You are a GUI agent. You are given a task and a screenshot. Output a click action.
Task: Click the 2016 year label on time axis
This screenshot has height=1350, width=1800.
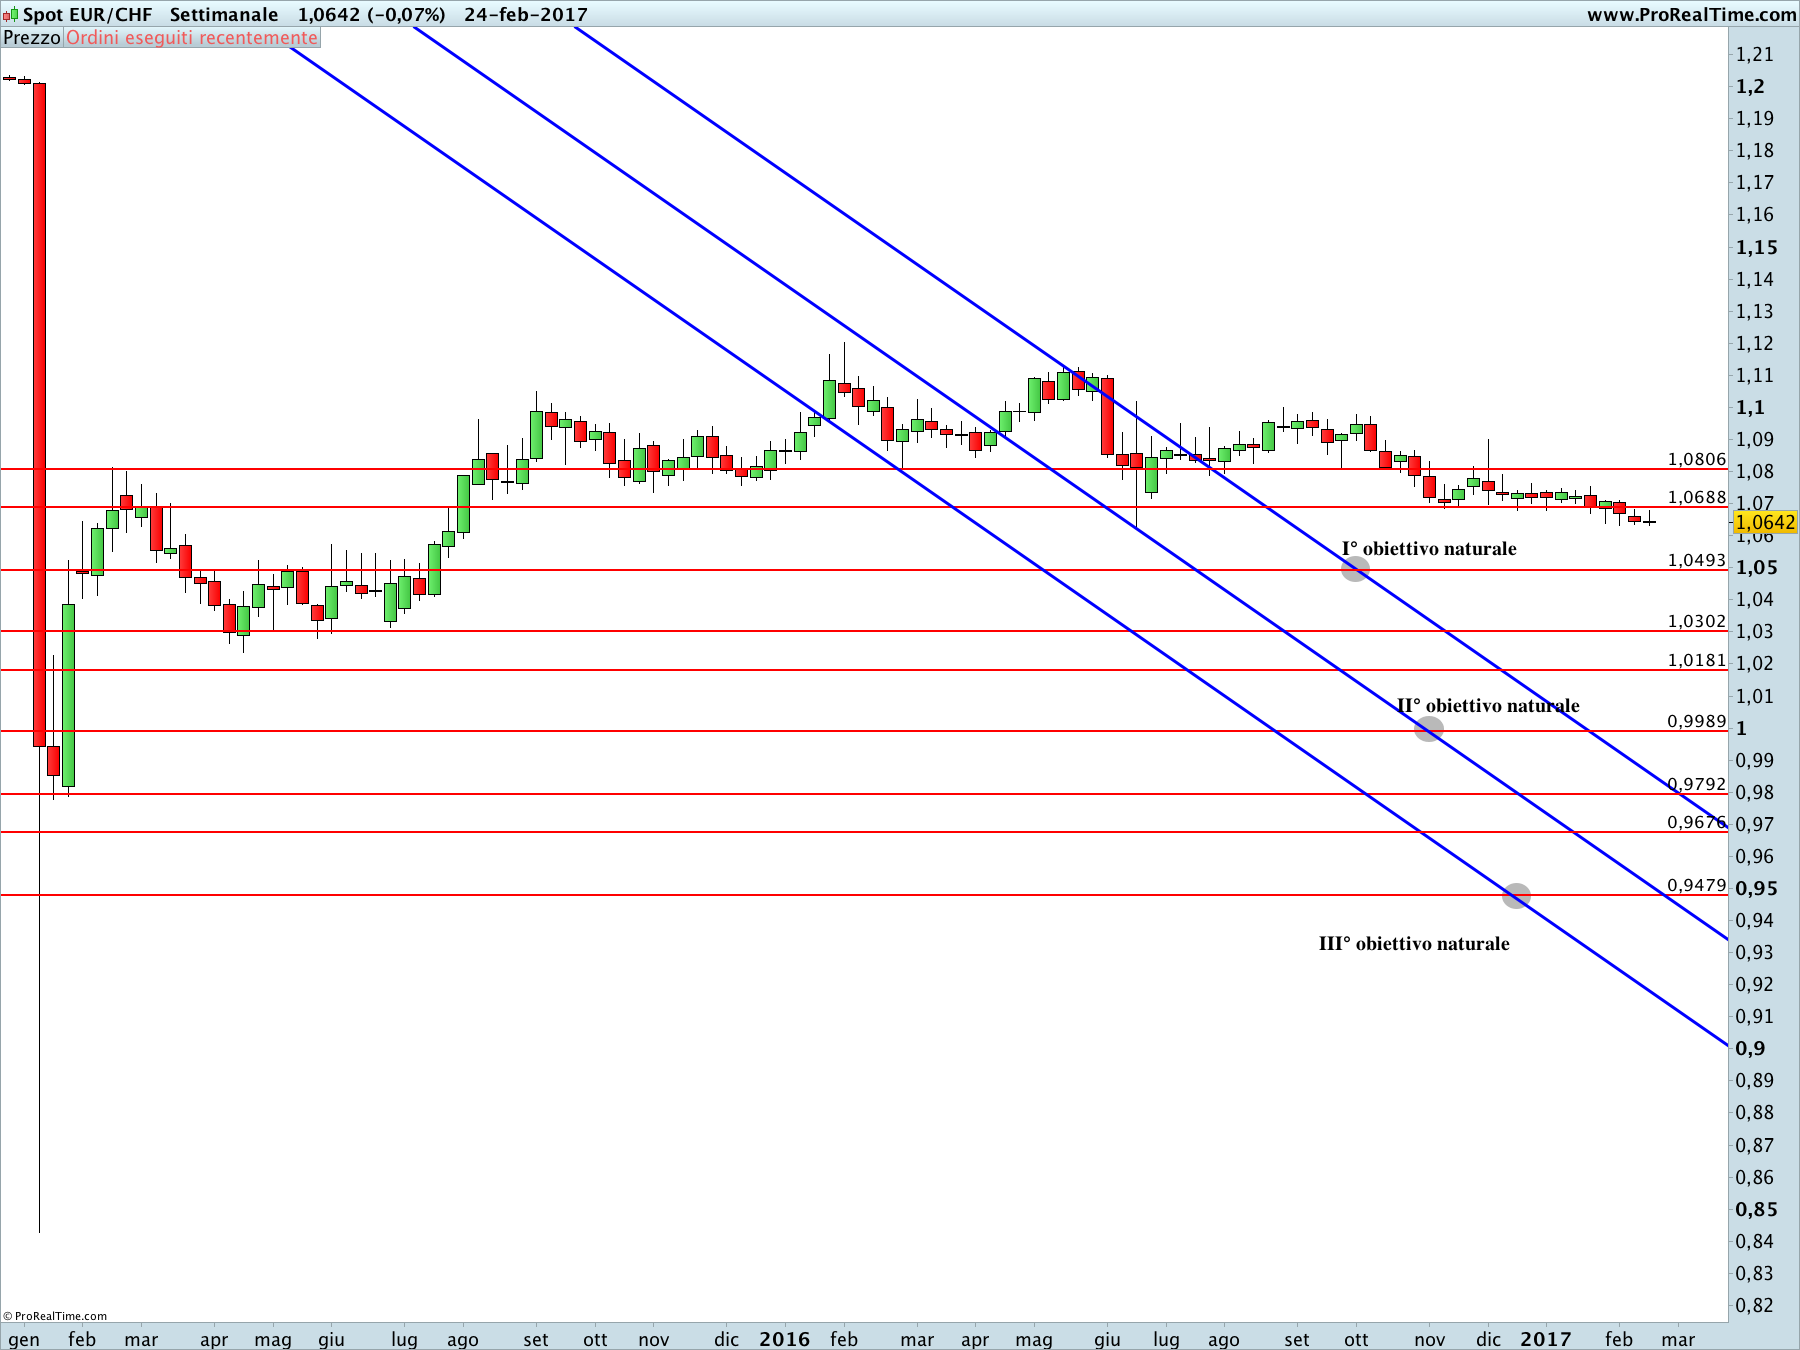click(x=784, y=1339)
